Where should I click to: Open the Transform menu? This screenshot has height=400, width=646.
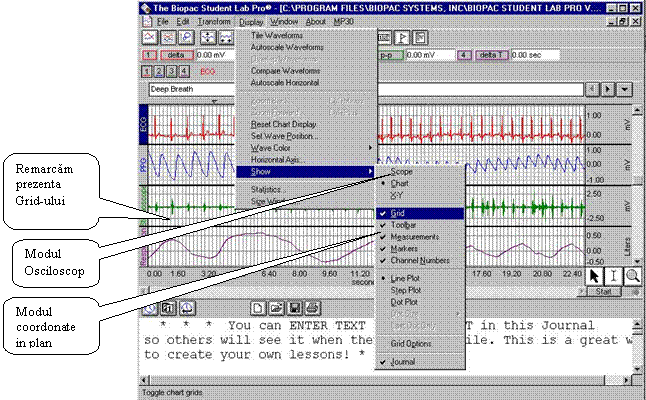[x=213, y=21]
